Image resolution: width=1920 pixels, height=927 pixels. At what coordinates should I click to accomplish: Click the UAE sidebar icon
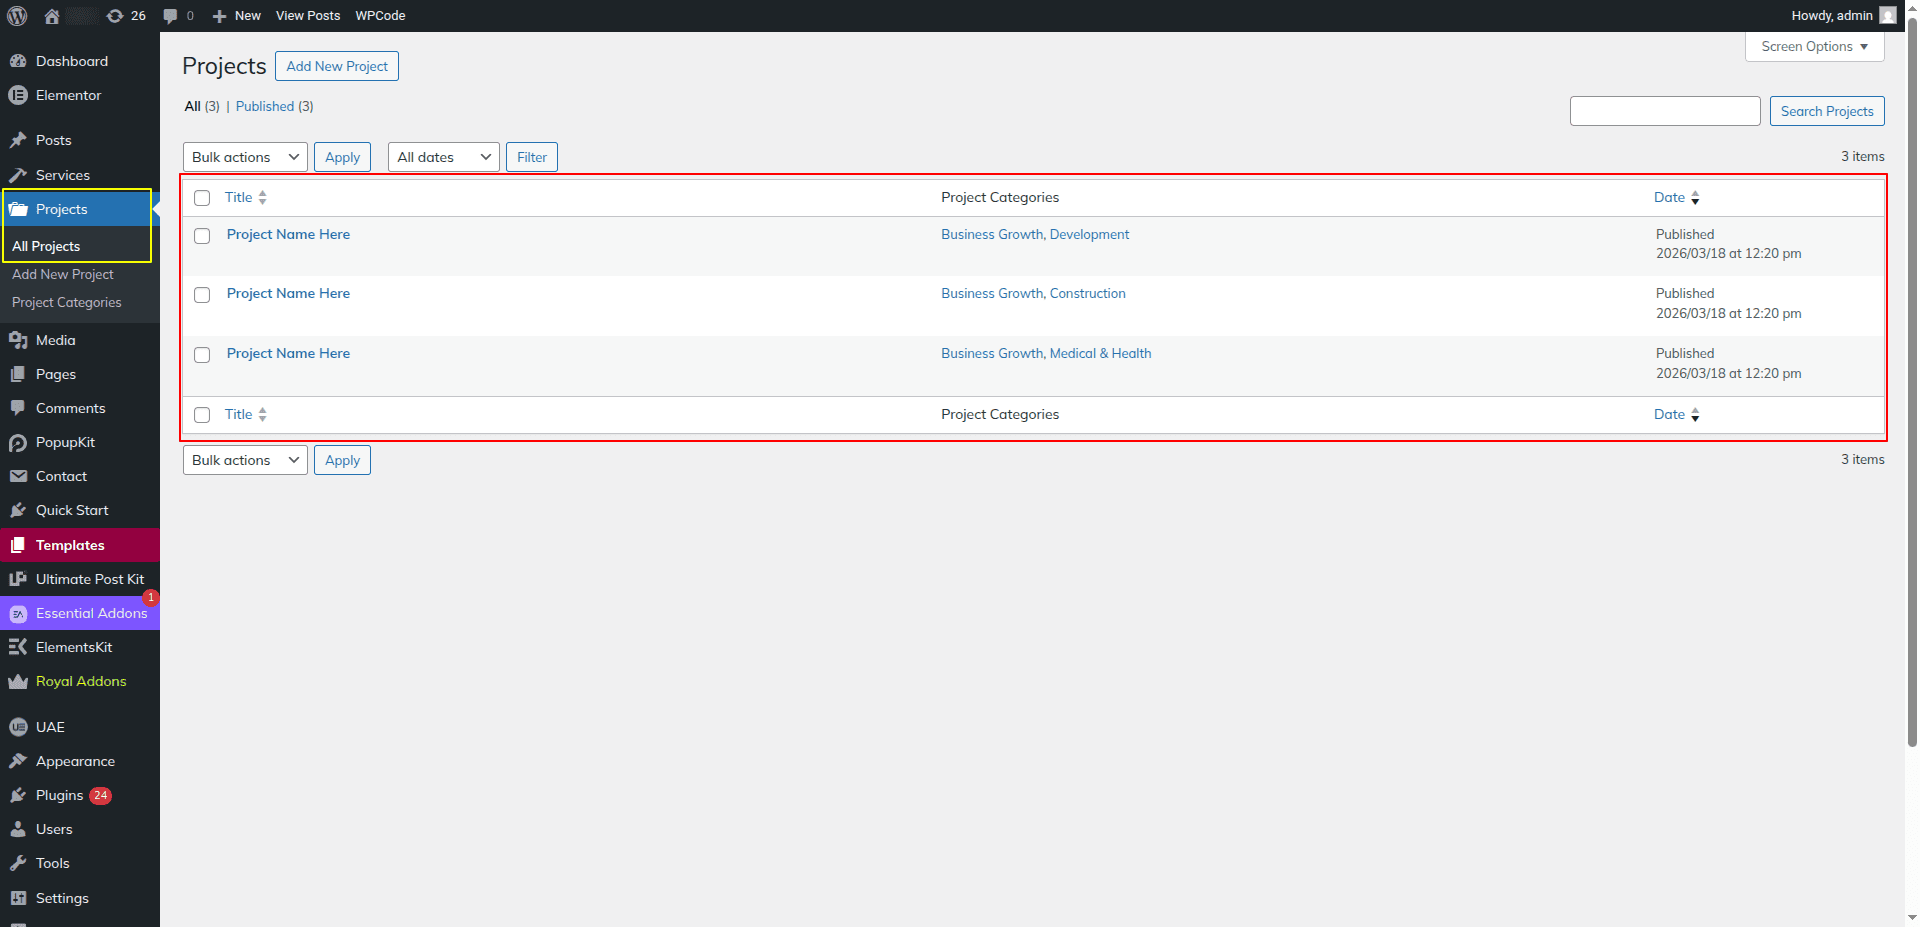click(x=18, y=727)
